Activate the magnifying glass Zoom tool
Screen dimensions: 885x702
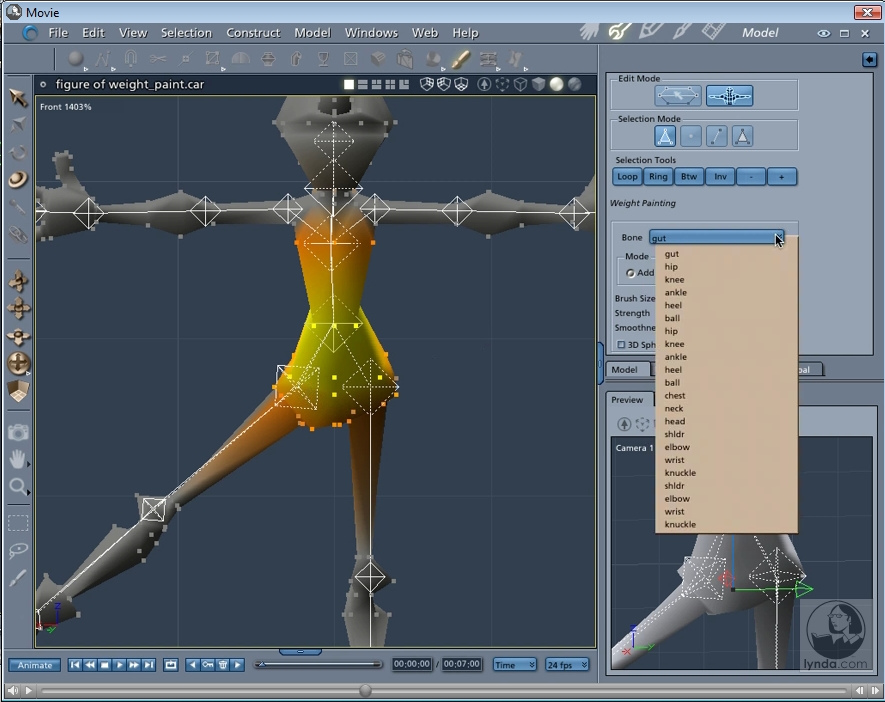(x=18, y=487)
